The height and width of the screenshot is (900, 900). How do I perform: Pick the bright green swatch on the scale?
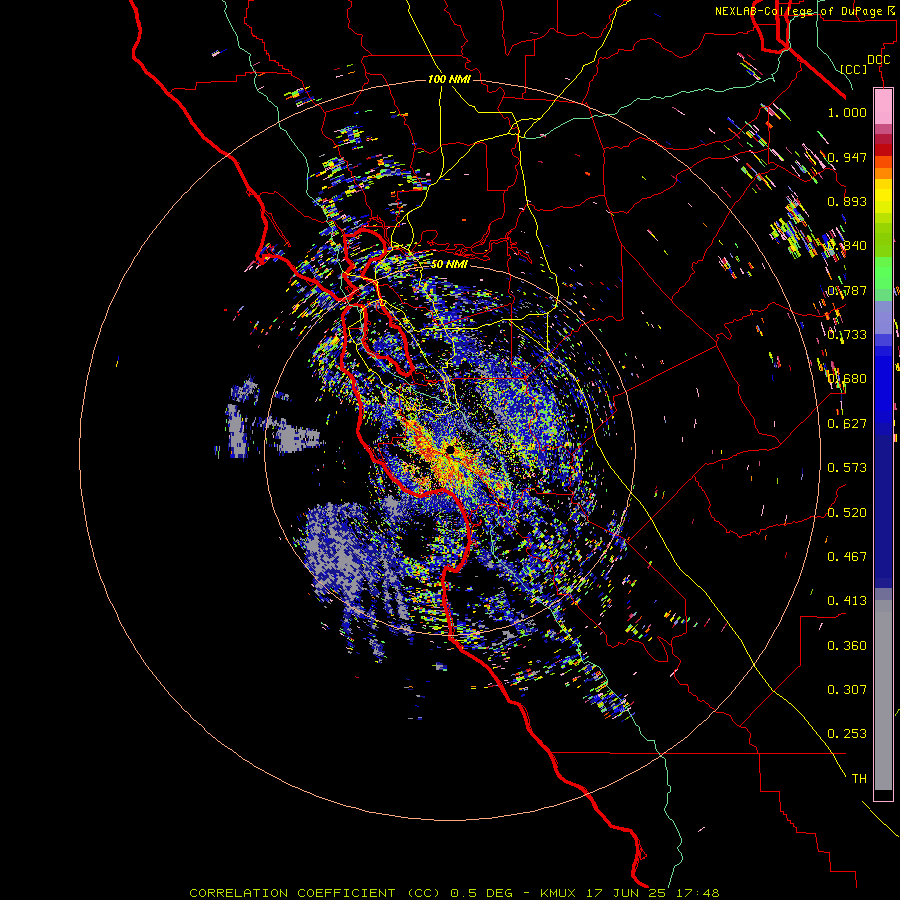[x=883, y=273]
